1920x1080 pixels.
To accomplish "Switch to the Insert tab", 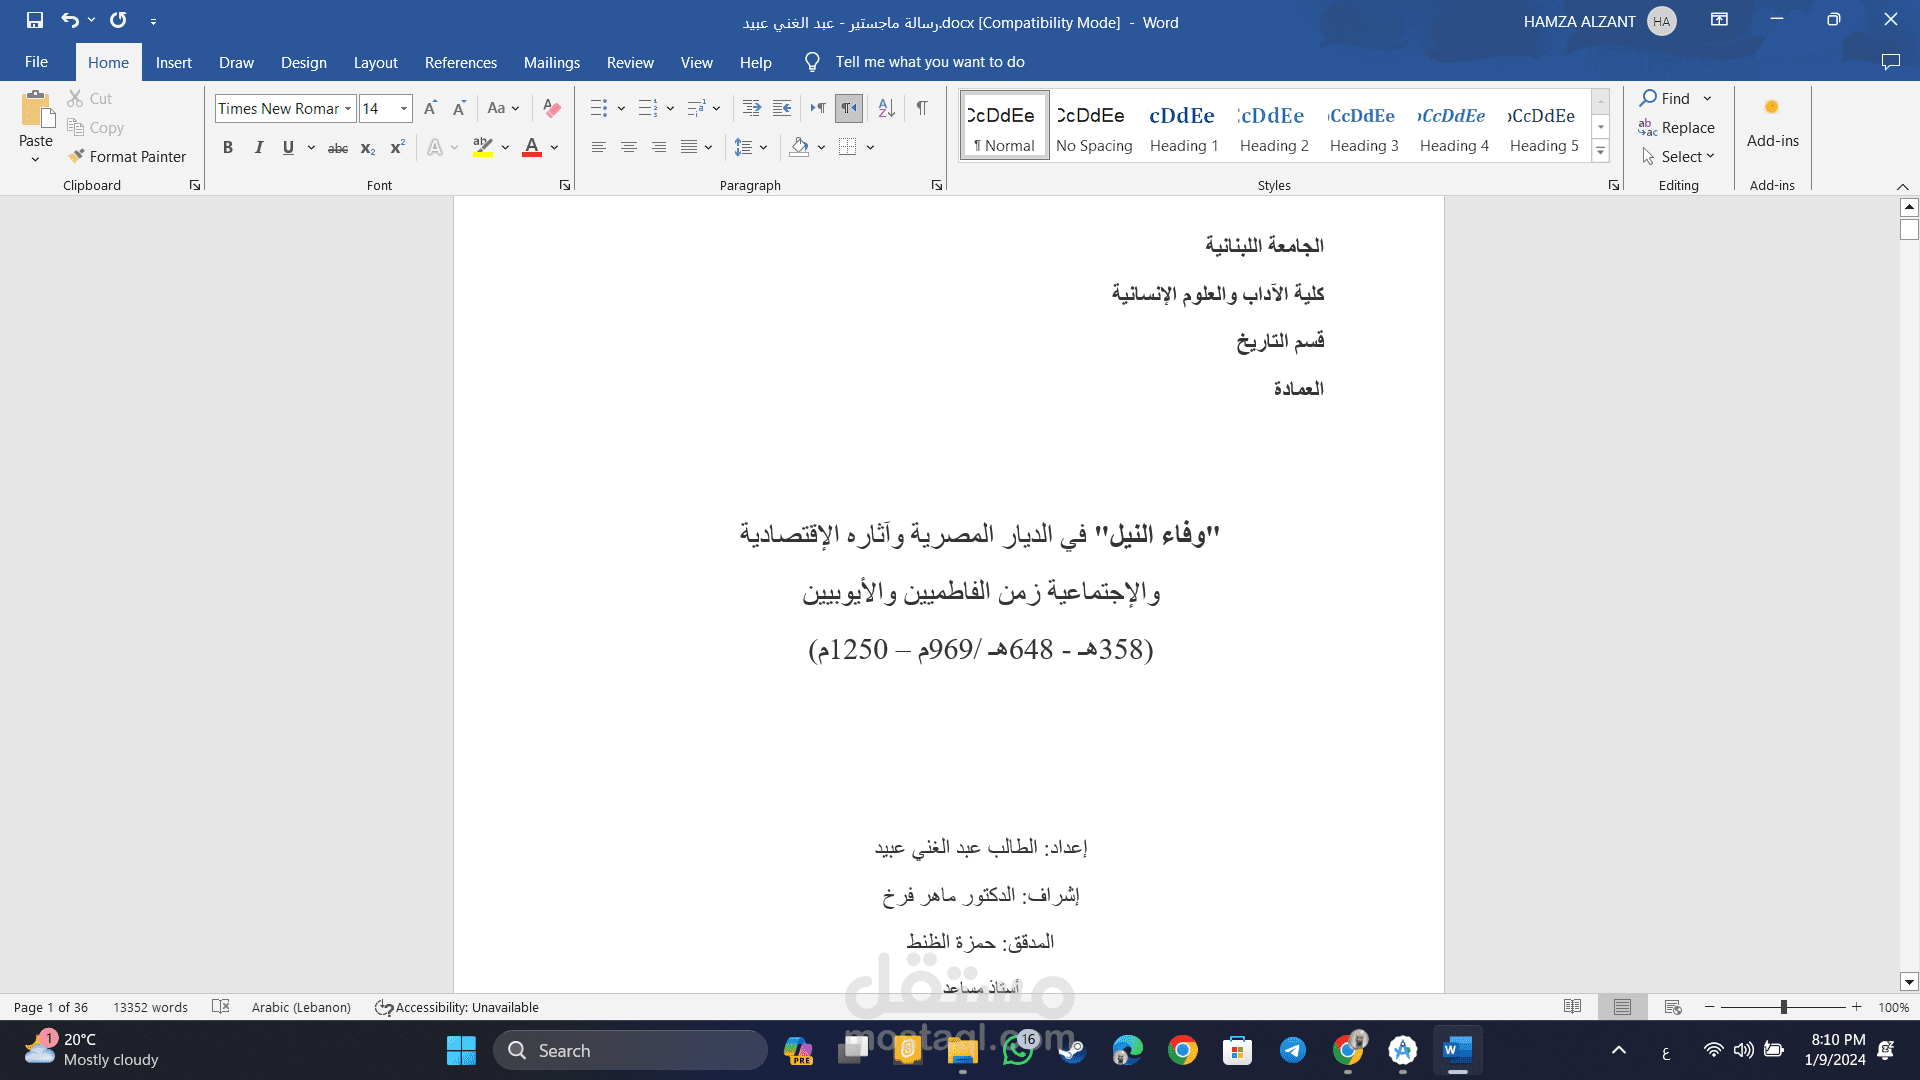I will [173, 62].
